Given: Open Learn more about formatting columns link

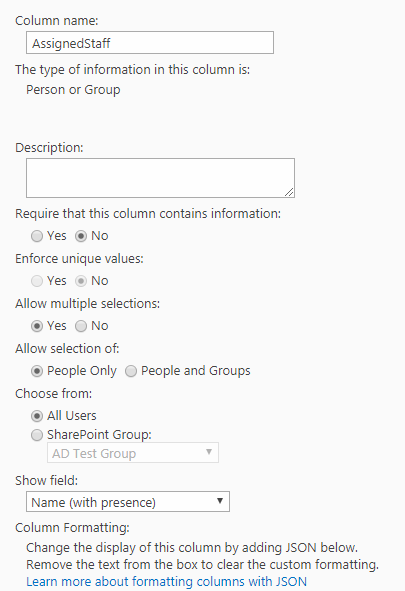Looking at the screenshot, I should pos(167,582).
